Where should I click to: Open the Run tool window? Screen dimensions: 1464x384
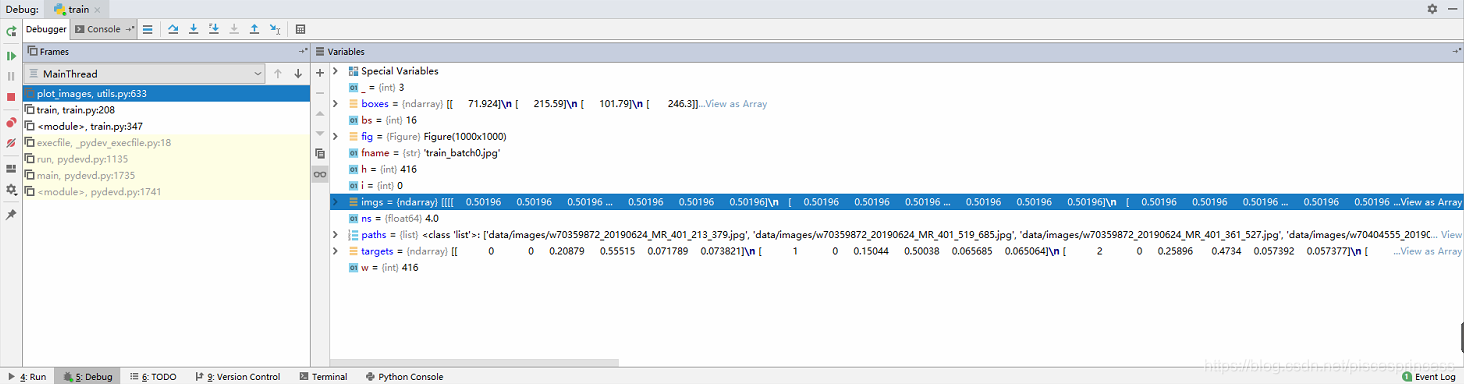point(27,377)
